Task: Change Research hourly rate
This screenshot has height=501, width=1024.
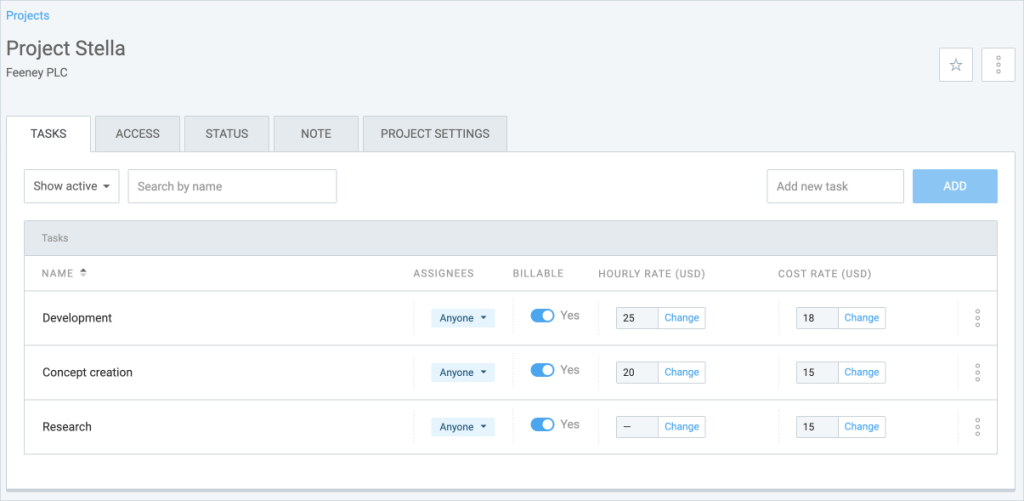Action: click(682, 427)
